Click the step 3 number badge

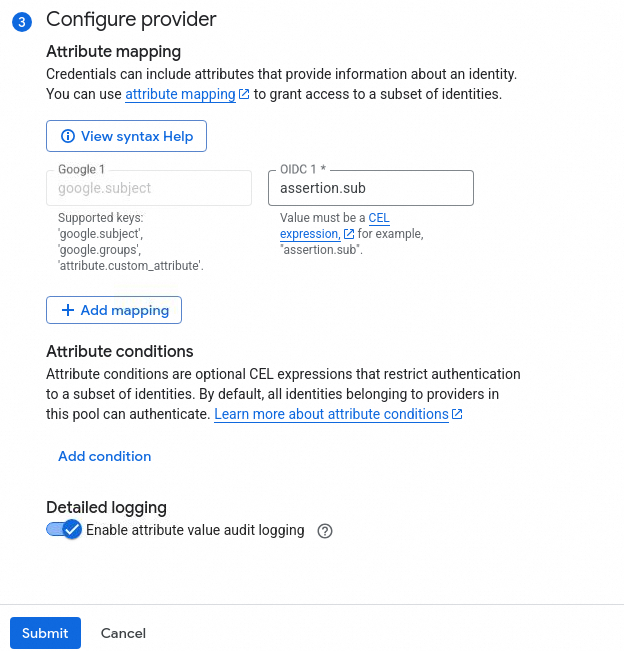point(22,21)
